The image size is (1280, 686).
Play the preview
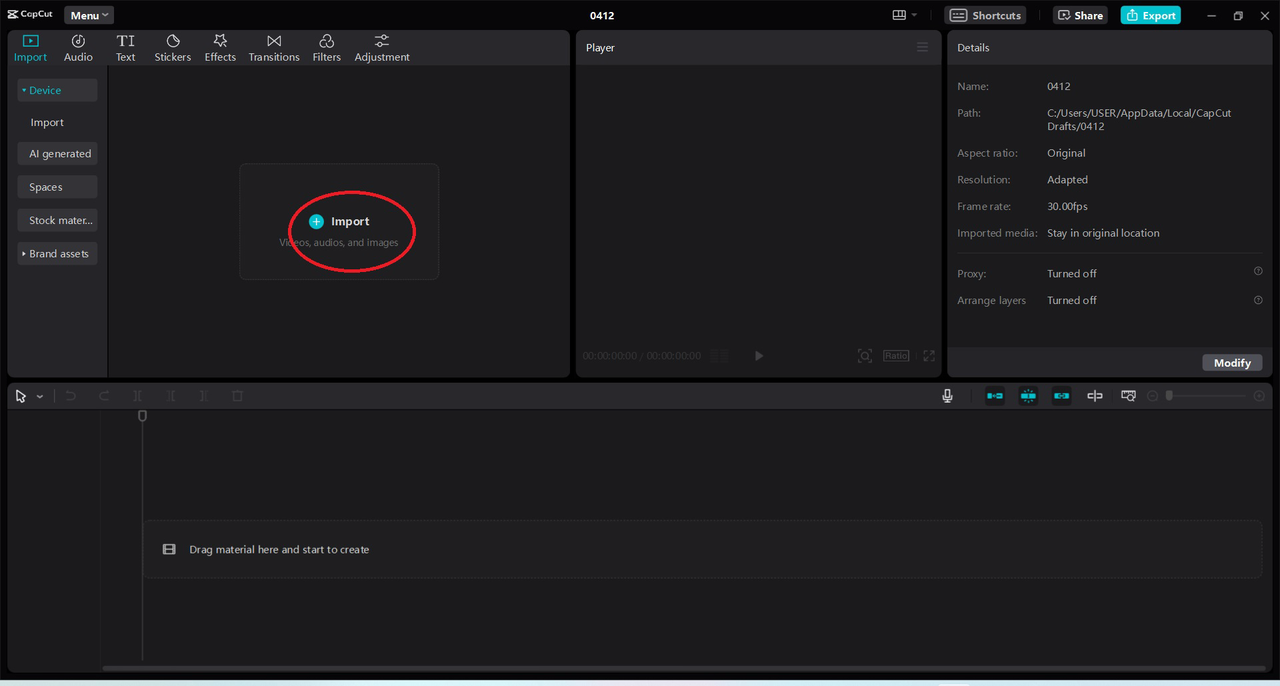click(759, 356)
